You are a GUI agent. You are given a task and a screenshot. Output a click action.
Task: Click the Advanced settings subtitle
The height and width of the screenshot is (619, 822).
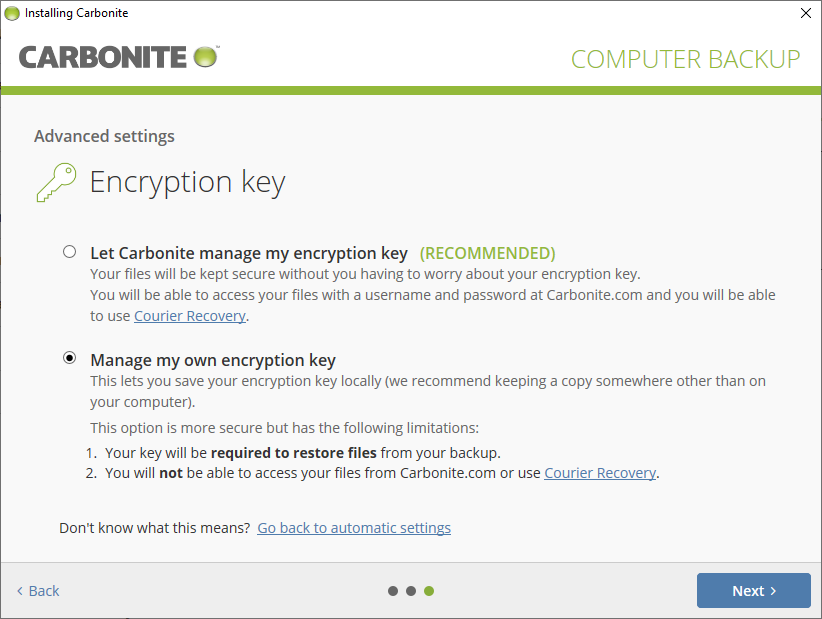104,136
